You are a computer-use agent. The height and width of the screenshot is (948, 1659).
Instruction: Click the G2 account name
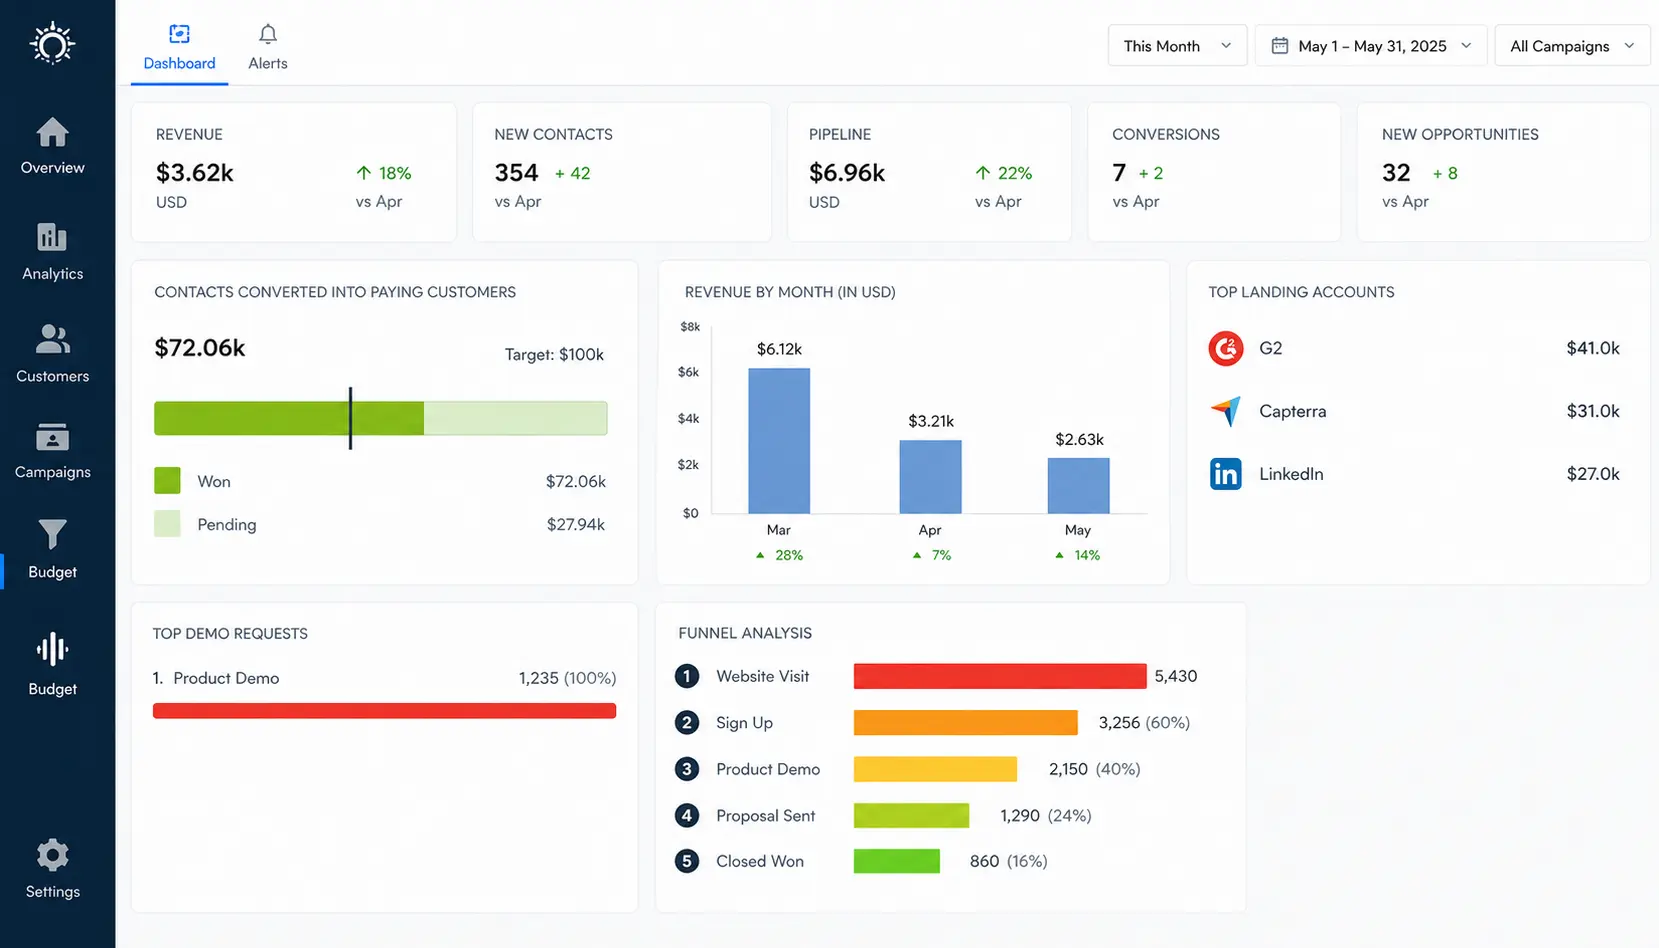[x=1270, y=348]
